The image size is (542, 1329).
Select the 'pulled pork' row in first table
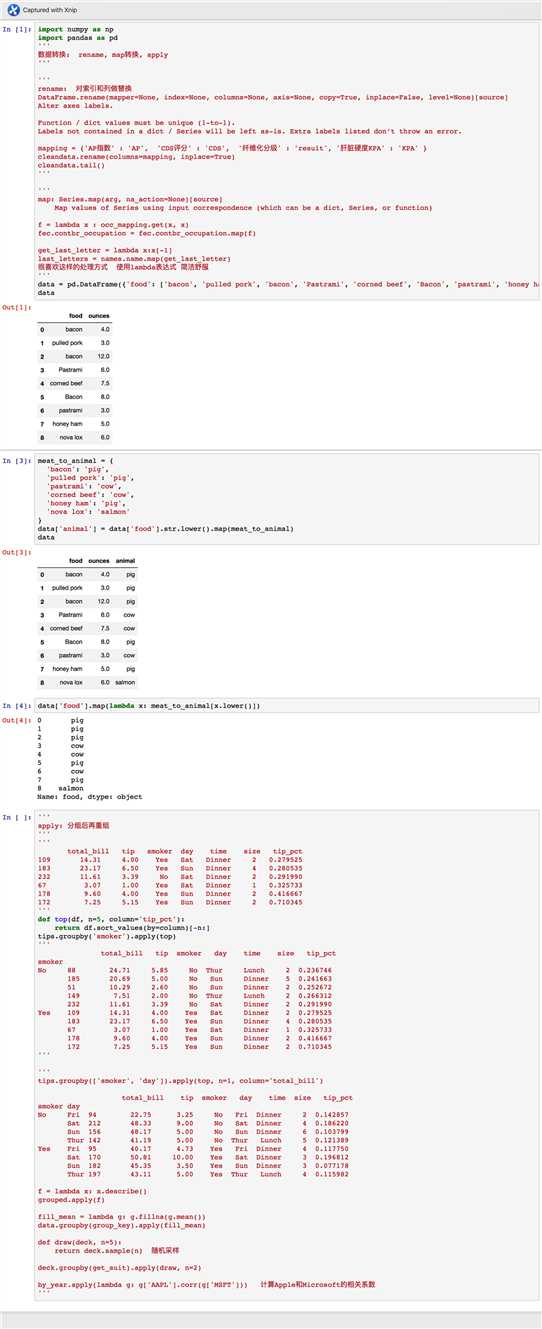(75, 342)
